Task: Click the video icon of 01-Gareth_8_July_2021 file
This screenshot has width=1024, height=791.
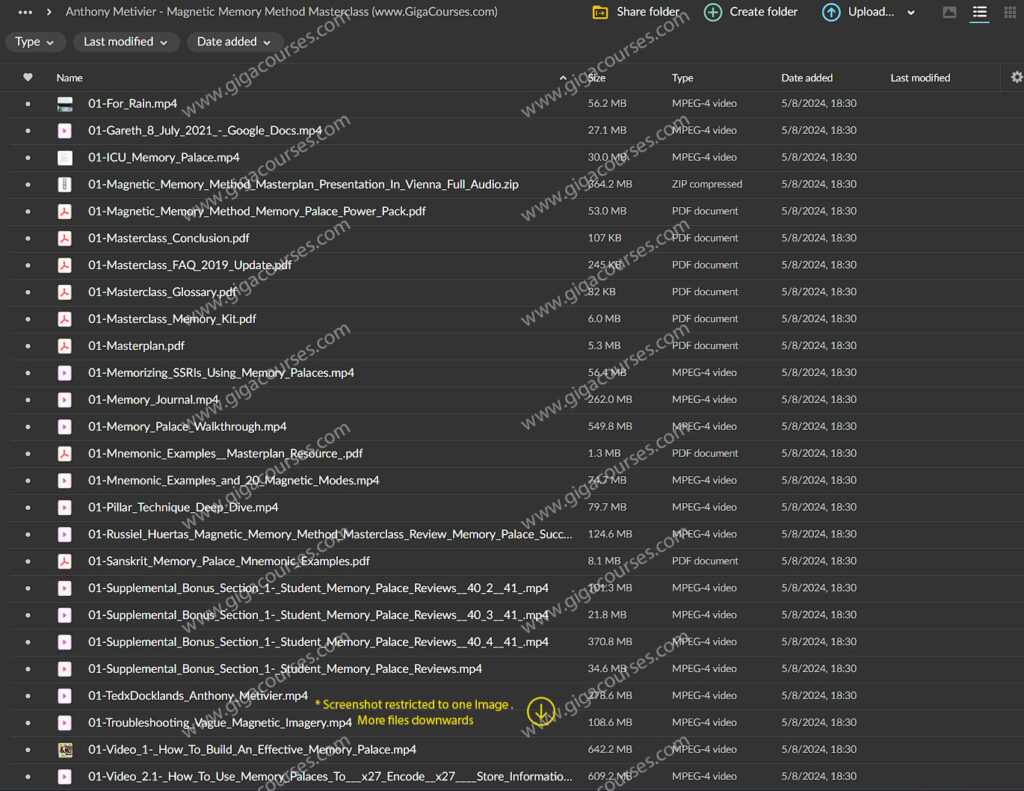Action: pyautogui.click(x=65, y=131)
